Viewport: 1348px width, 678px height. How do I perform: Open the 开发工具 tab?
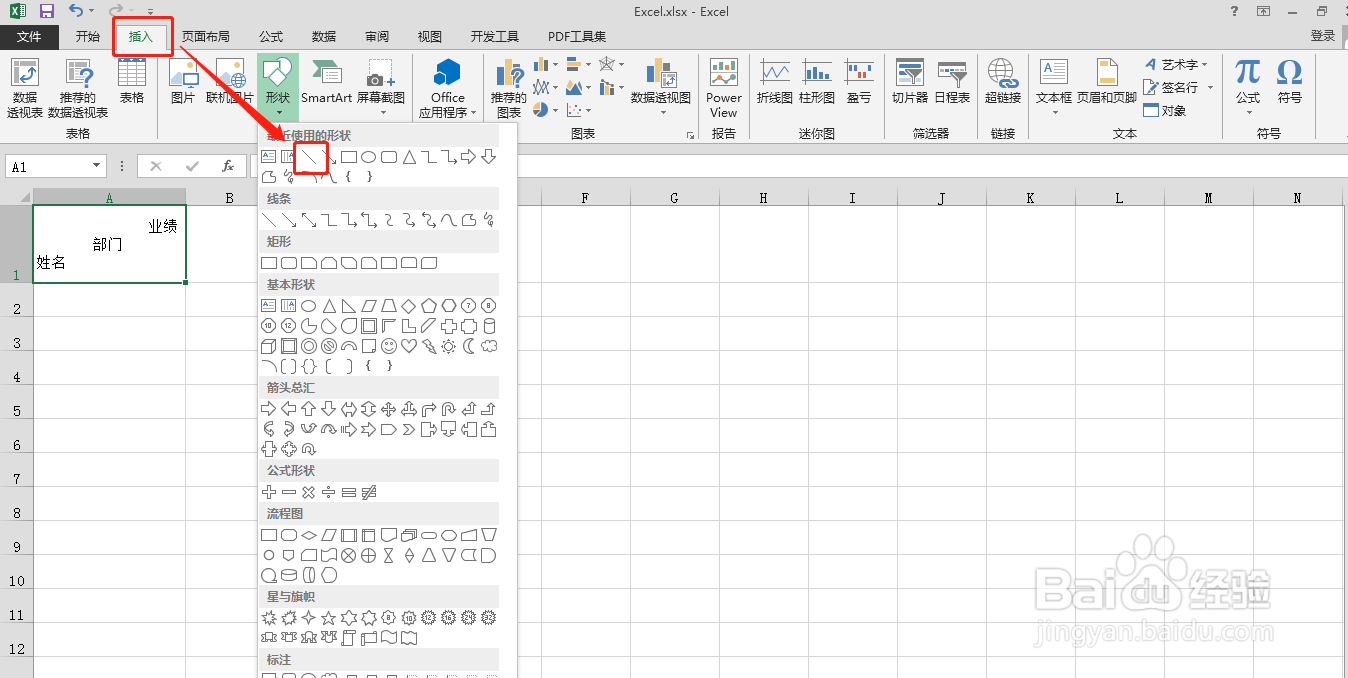pyautogui.click(x=495, y=36)
